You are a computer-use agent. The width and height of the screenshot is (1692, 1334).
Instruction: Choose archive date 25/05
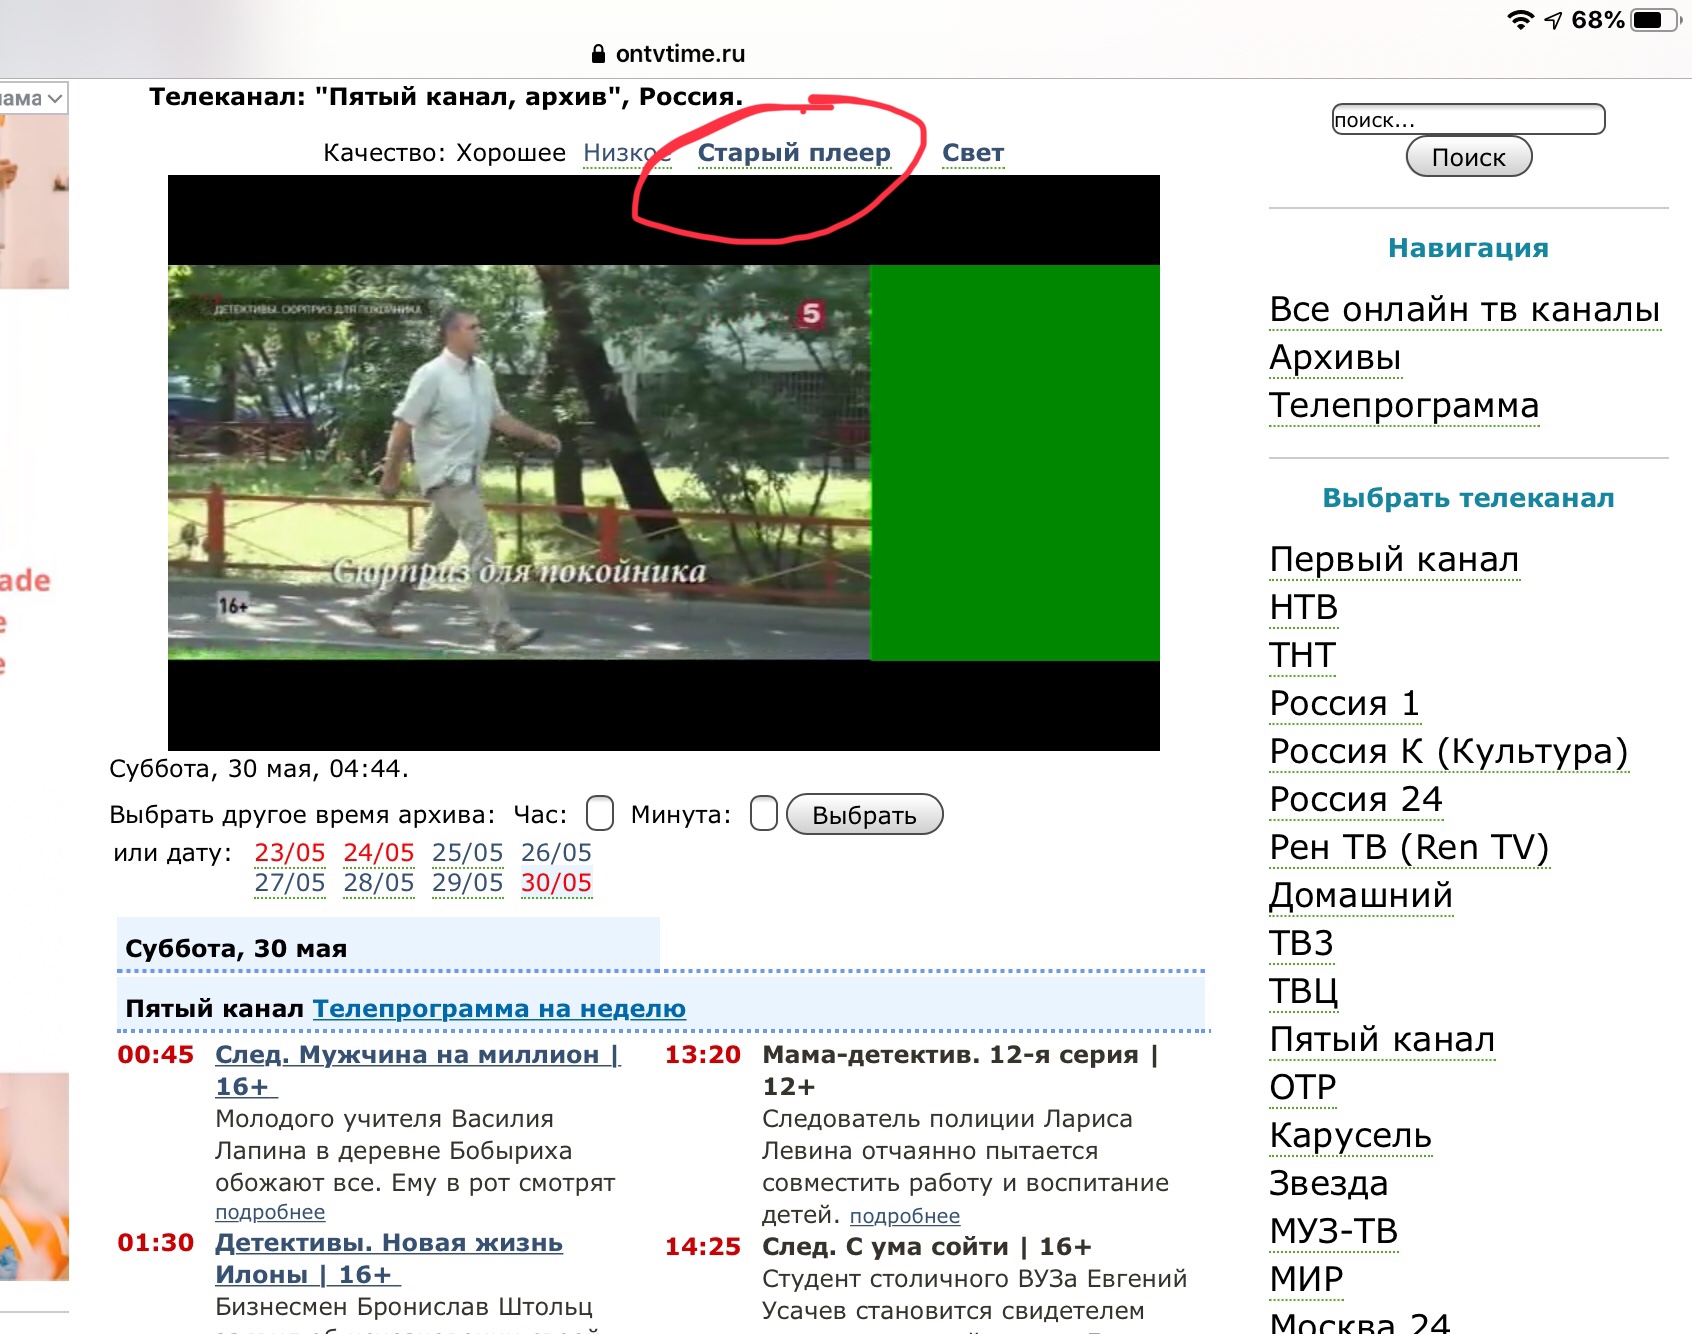pos(468,853)
